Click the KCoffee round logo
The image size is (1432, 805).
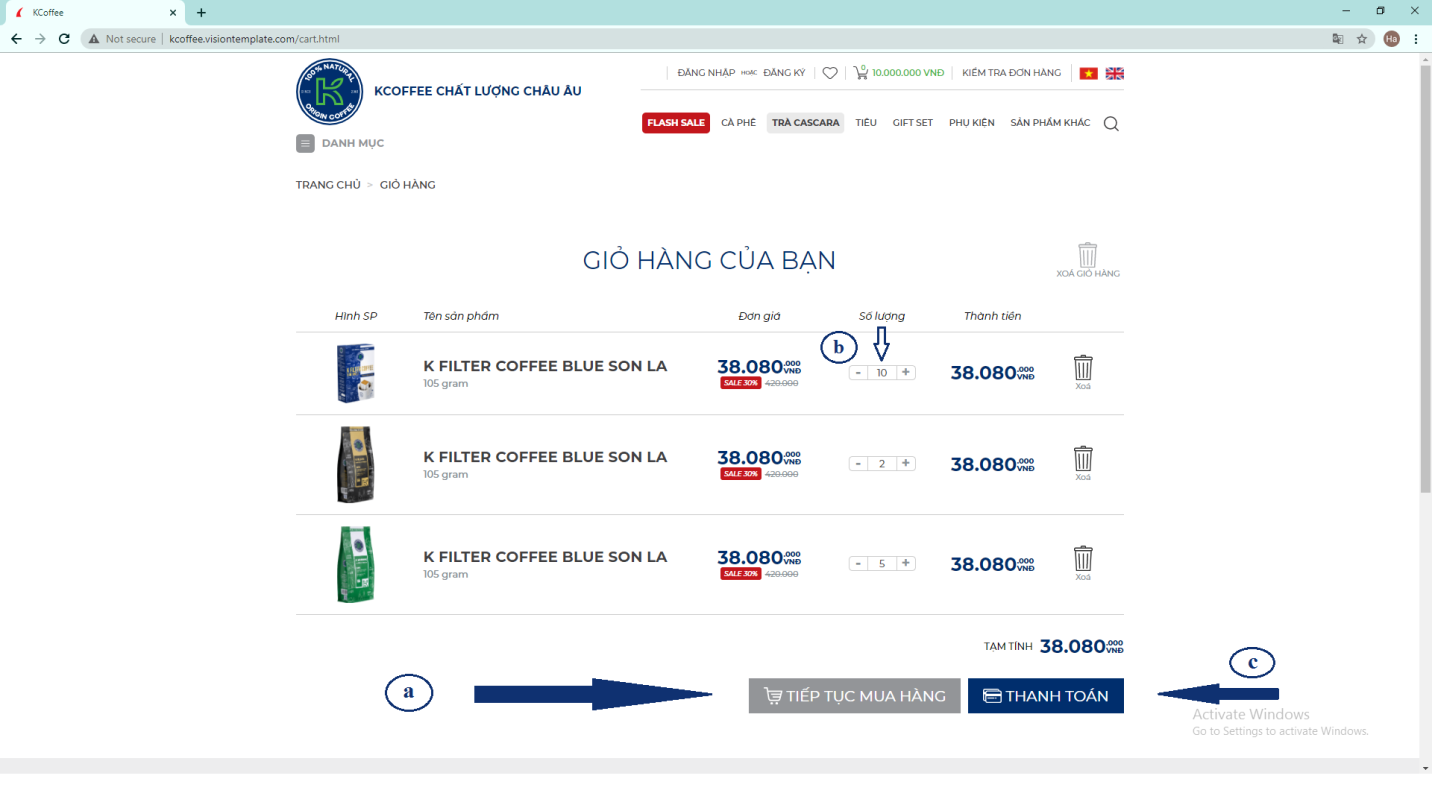point(329,91)
